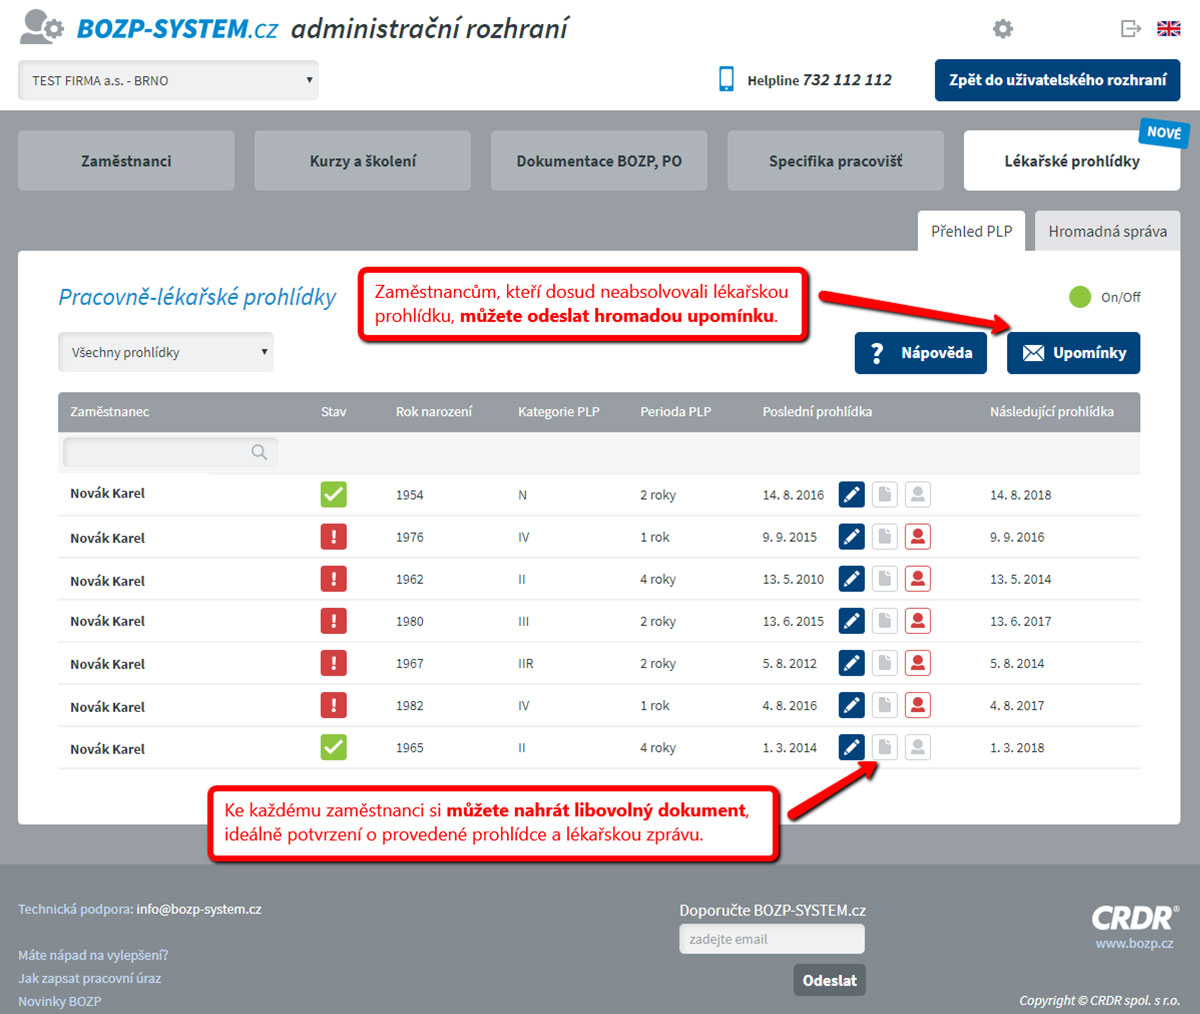Sort by the Kategorie PLP column header
Screen dimensions: 1200x1014
click(559, 412)
